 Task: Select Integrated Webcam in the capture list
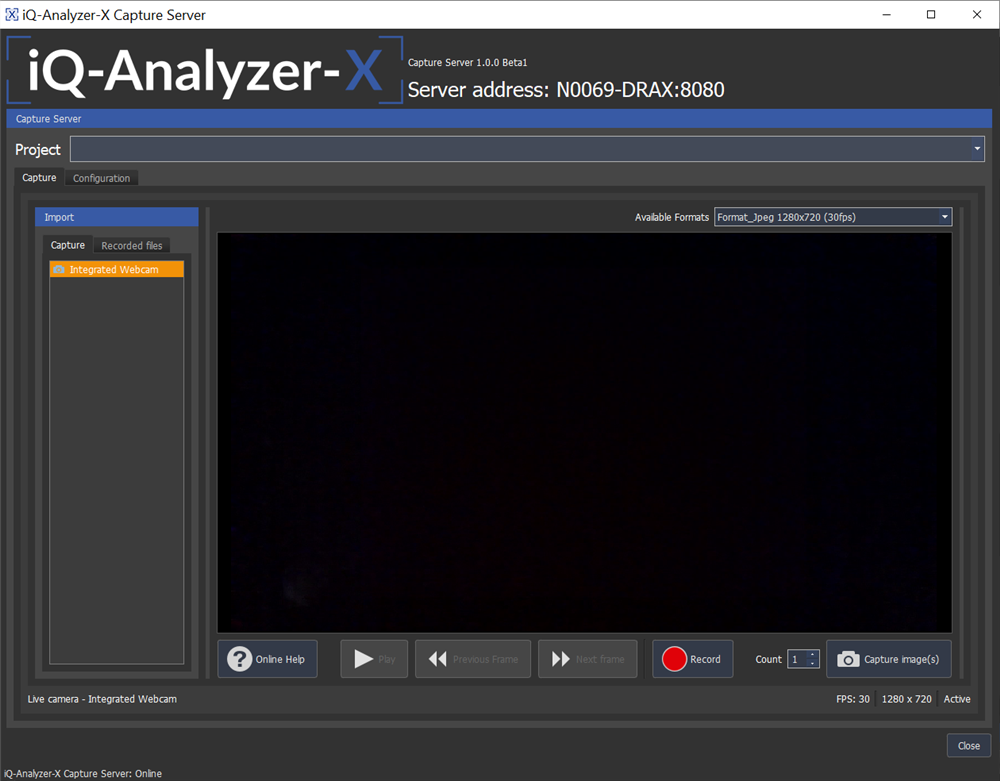pyautogui.click(x=117, y=270)
